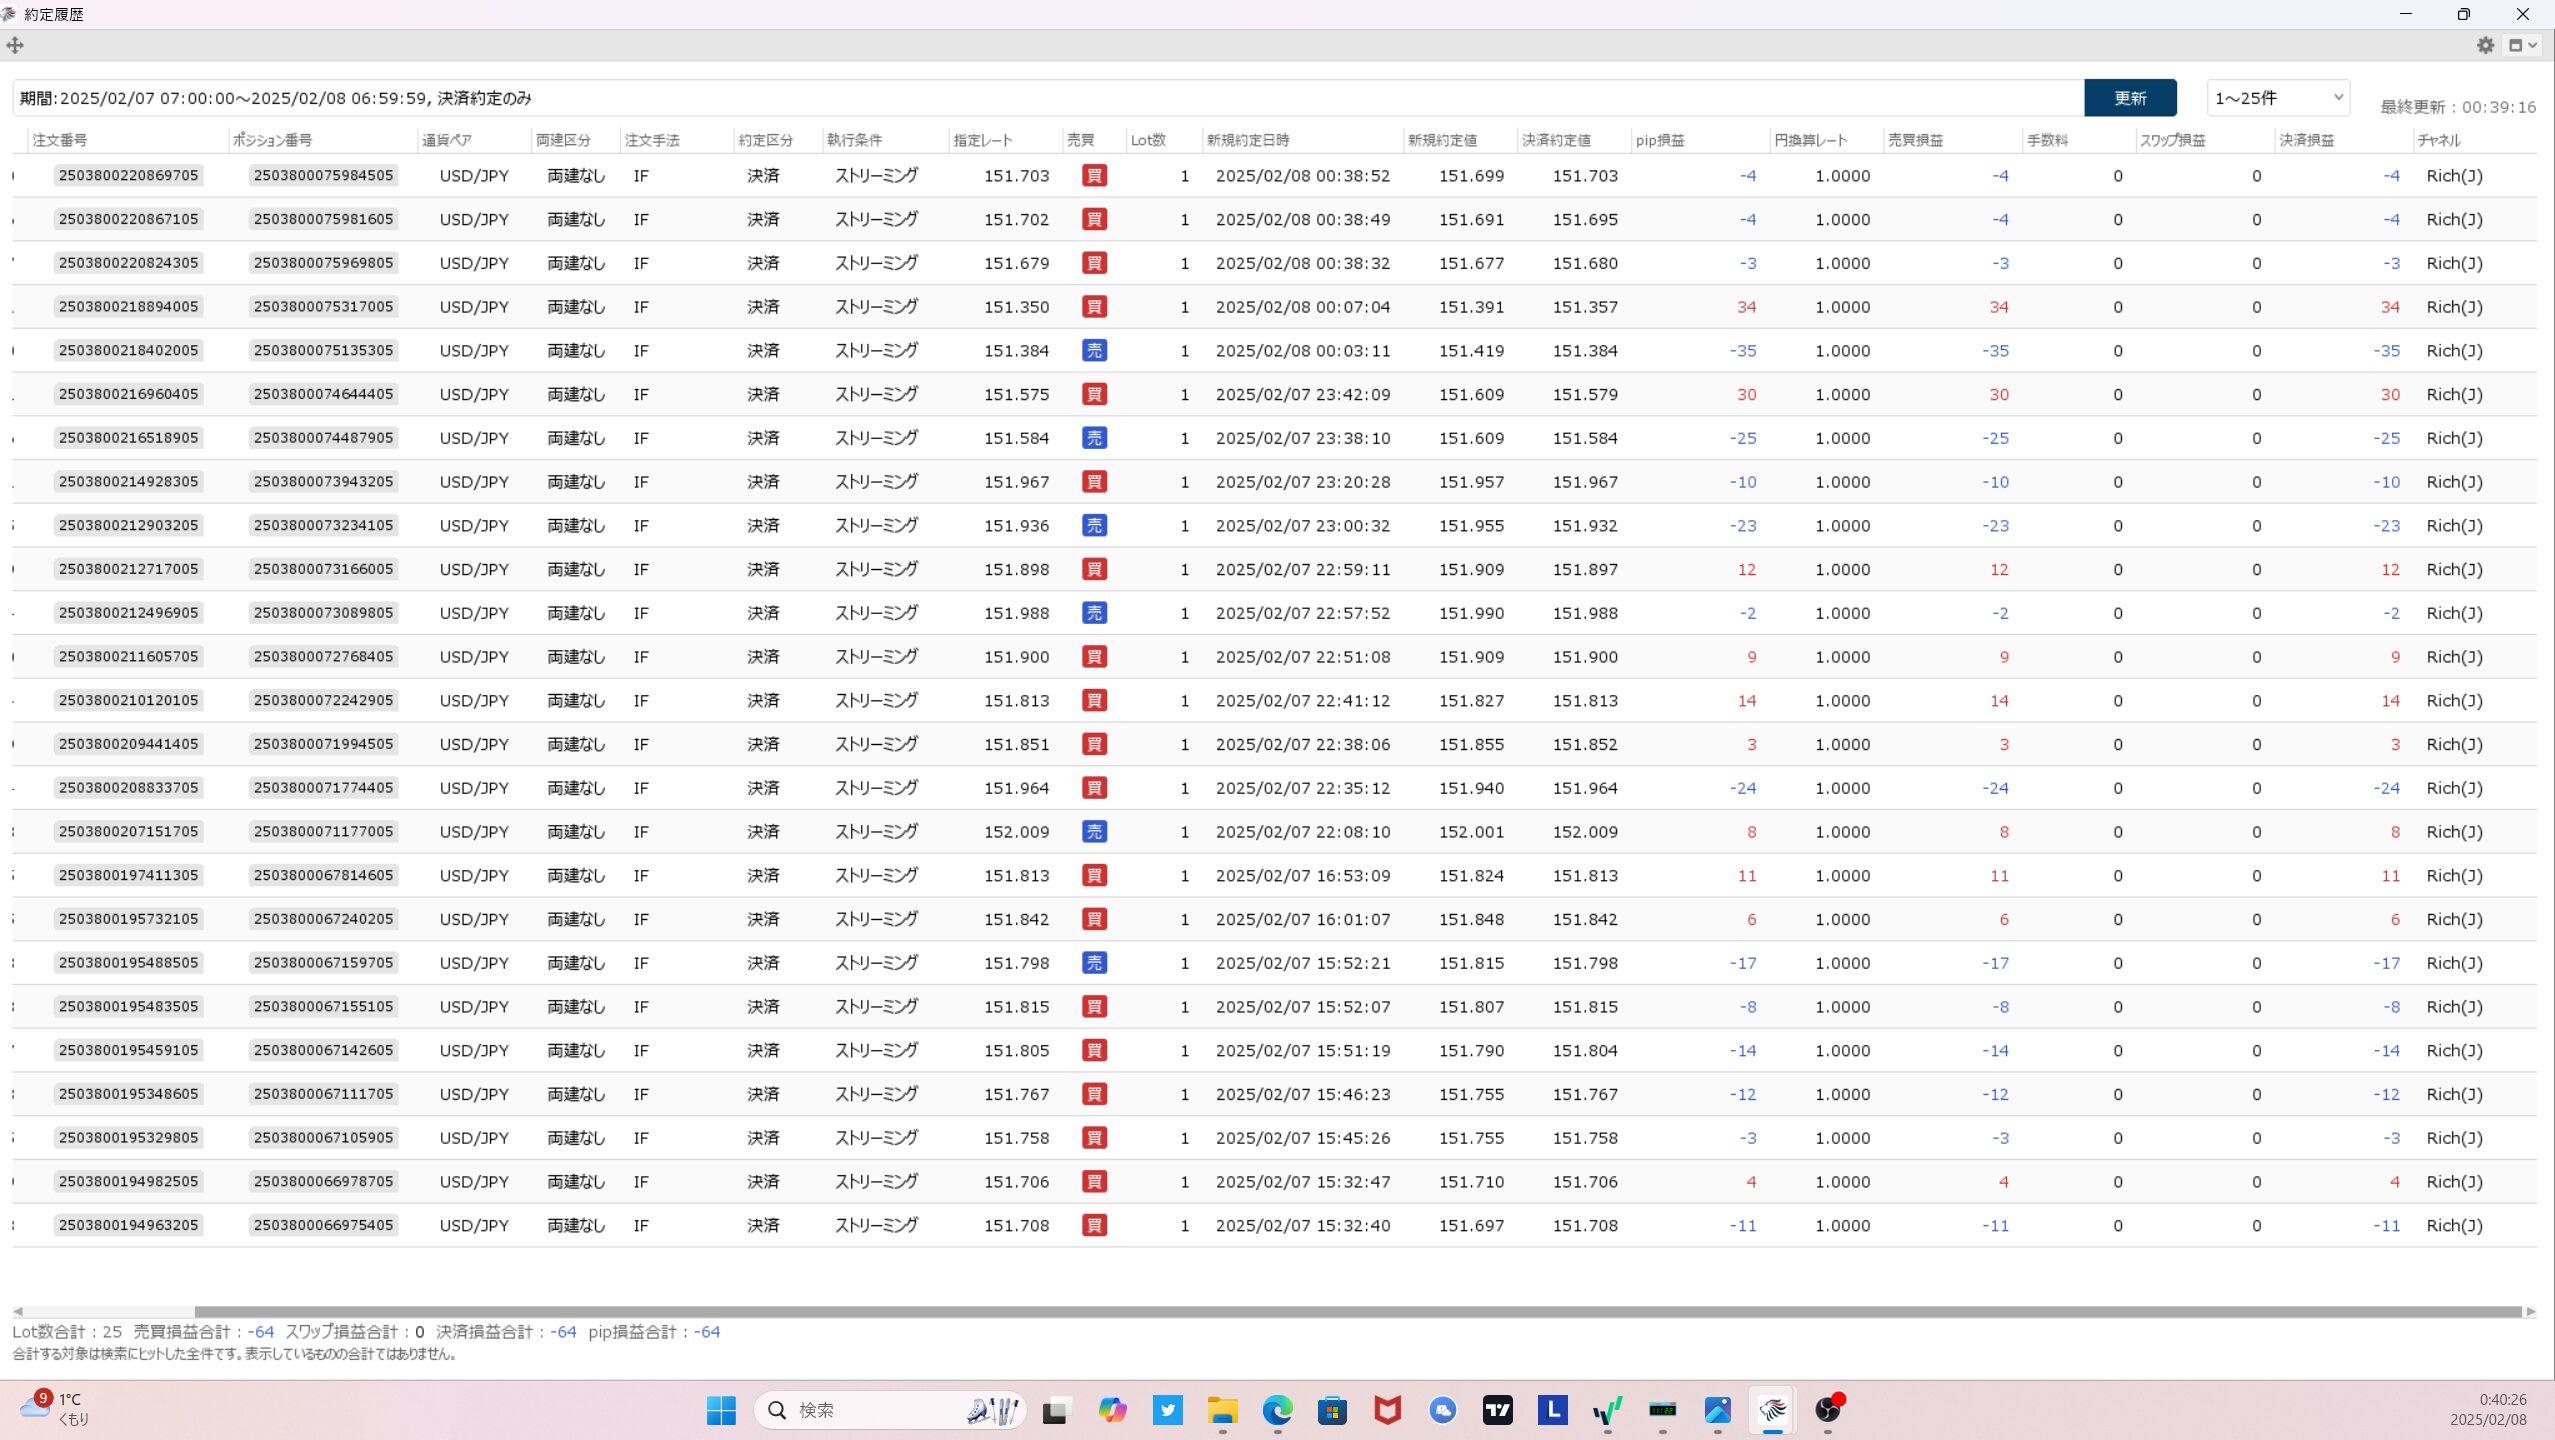
Task: Expand the 1〜25件 page range dropdown
Action: click(x=2278, y=98)
